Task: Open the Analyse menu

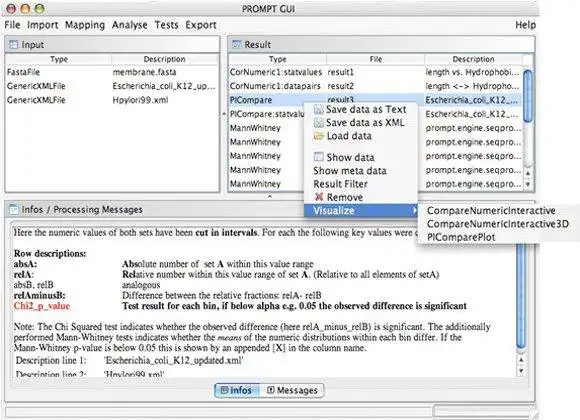Action: point(129,25)
